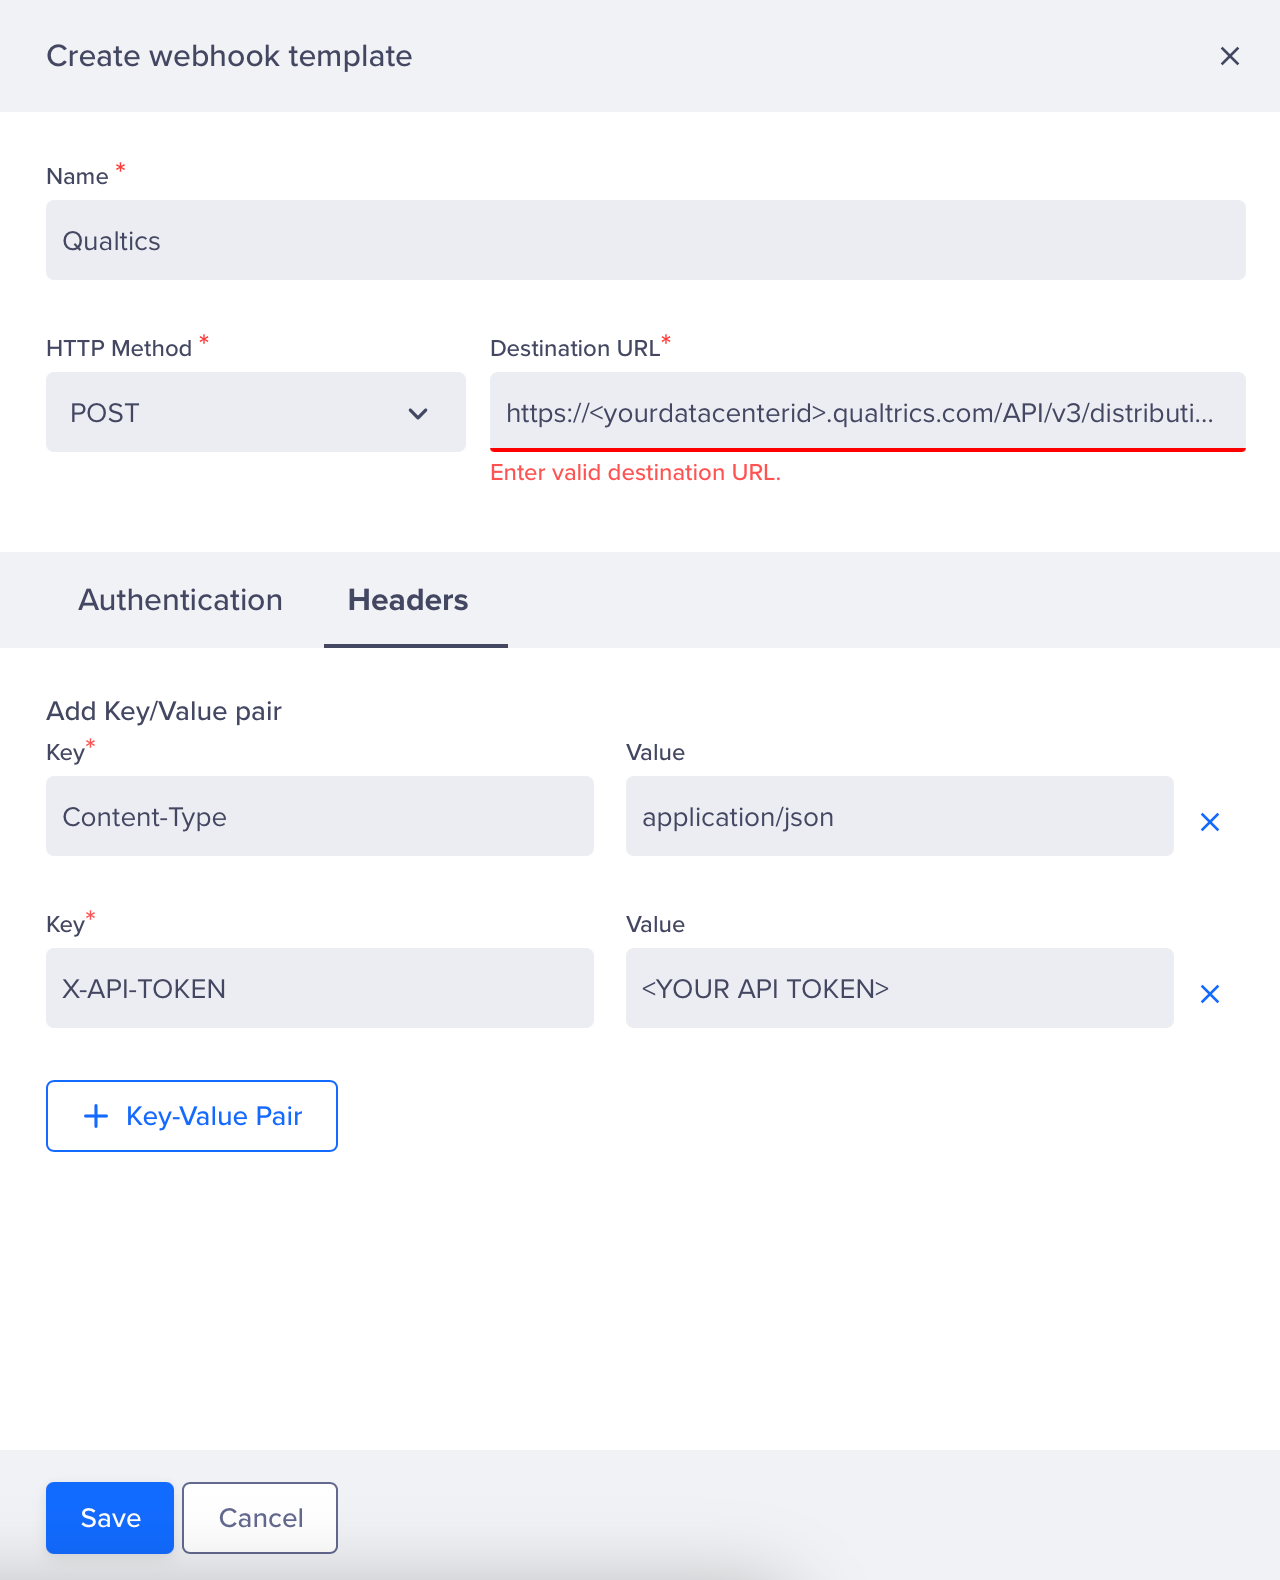Add a new Key-Value Pair

point(192,1116)
